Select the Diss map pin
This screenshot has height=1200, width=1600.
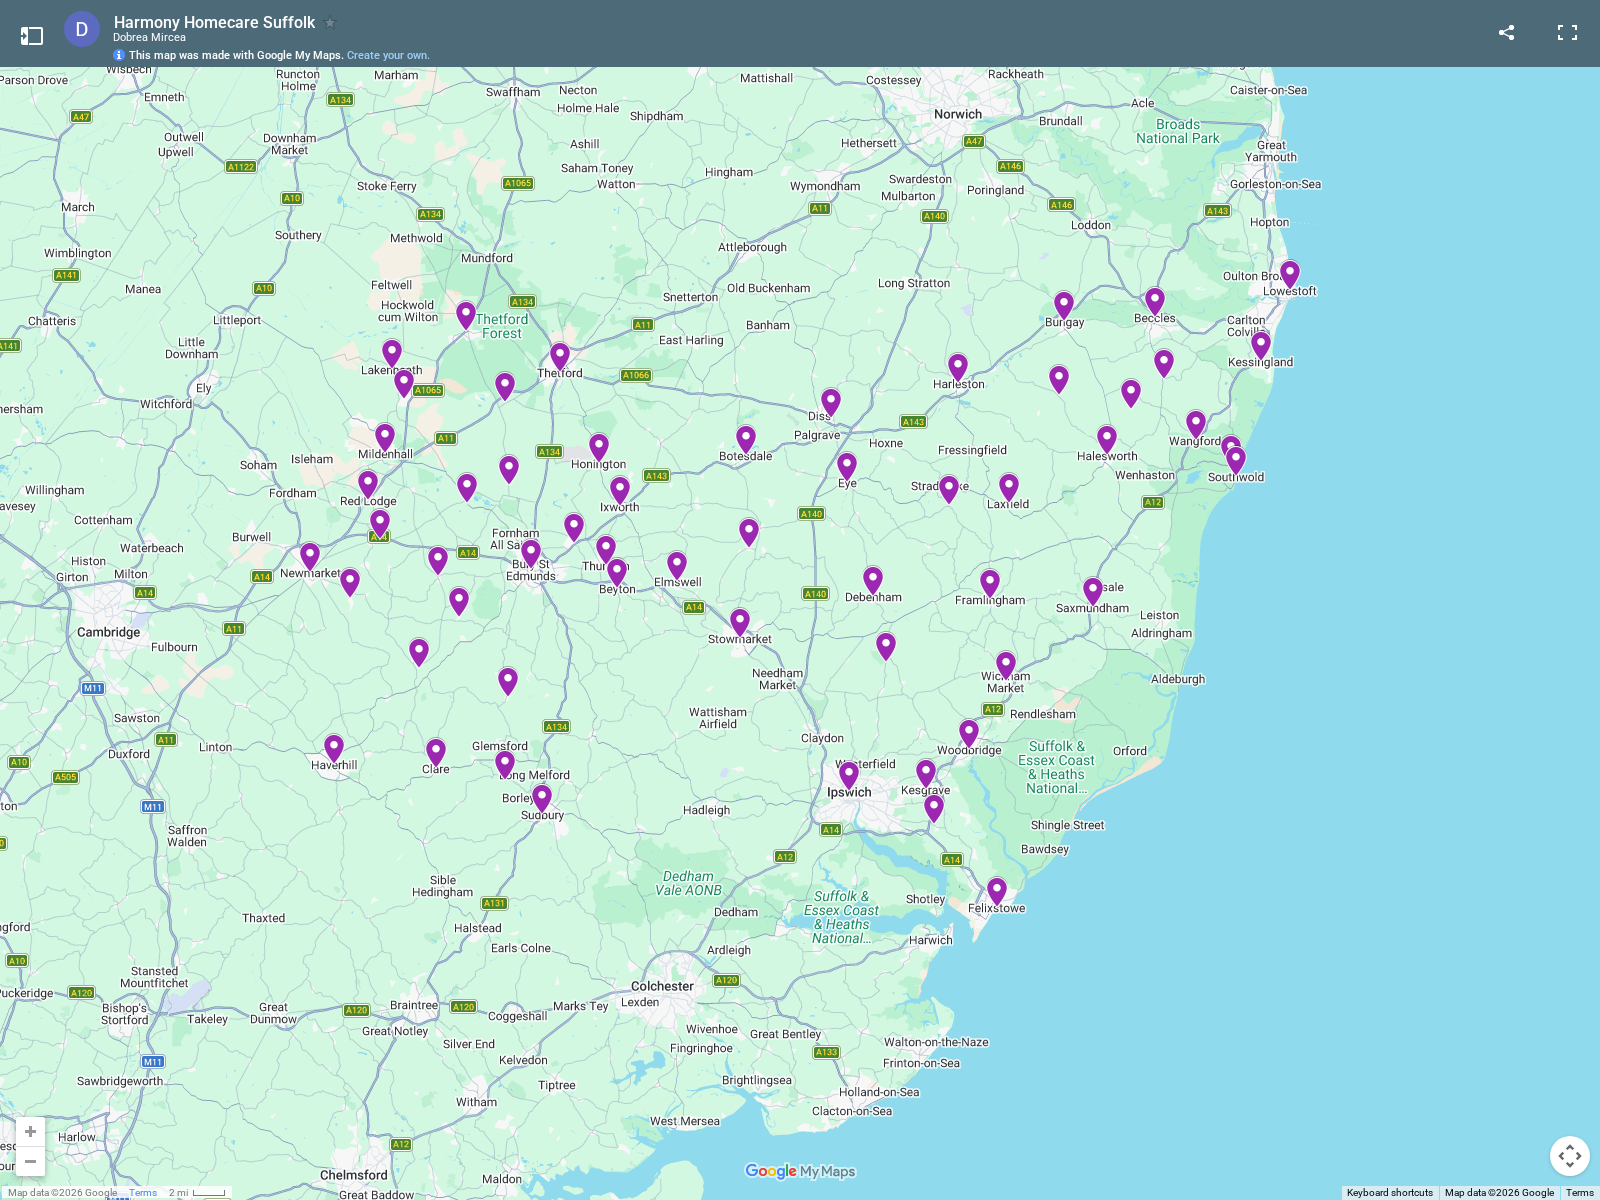(831, 402)
